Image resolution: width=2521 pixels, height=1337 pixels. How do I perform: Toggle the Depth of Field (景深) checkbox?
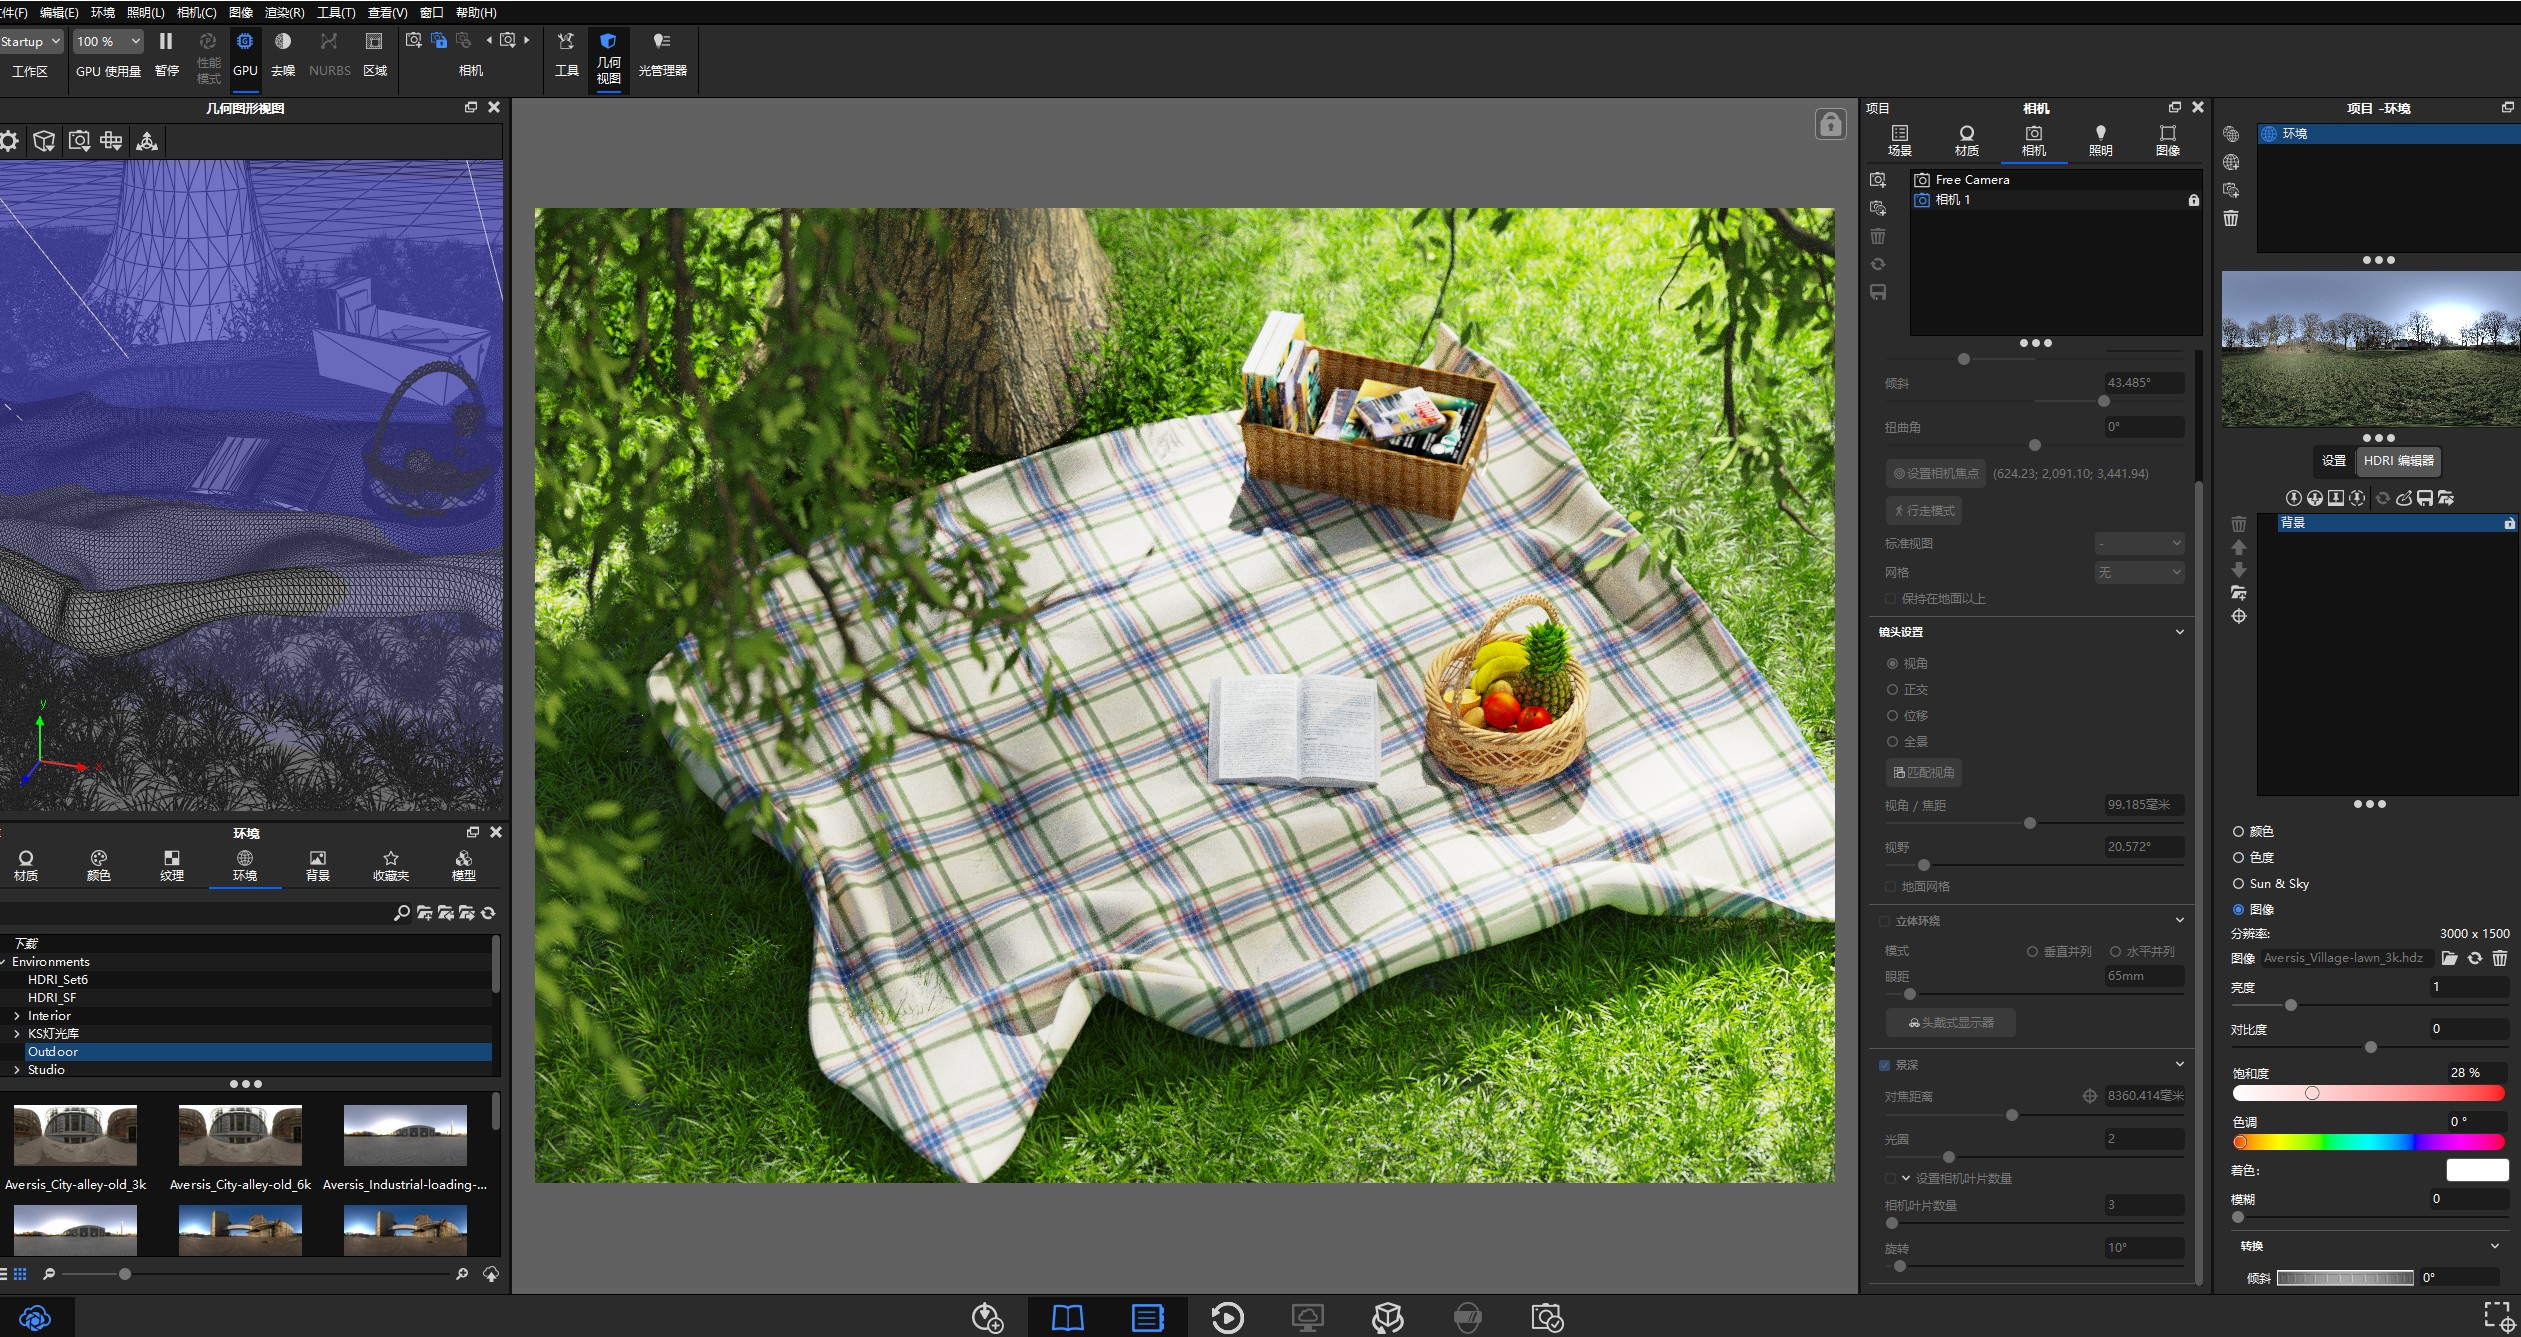tap(1884, 1065)
